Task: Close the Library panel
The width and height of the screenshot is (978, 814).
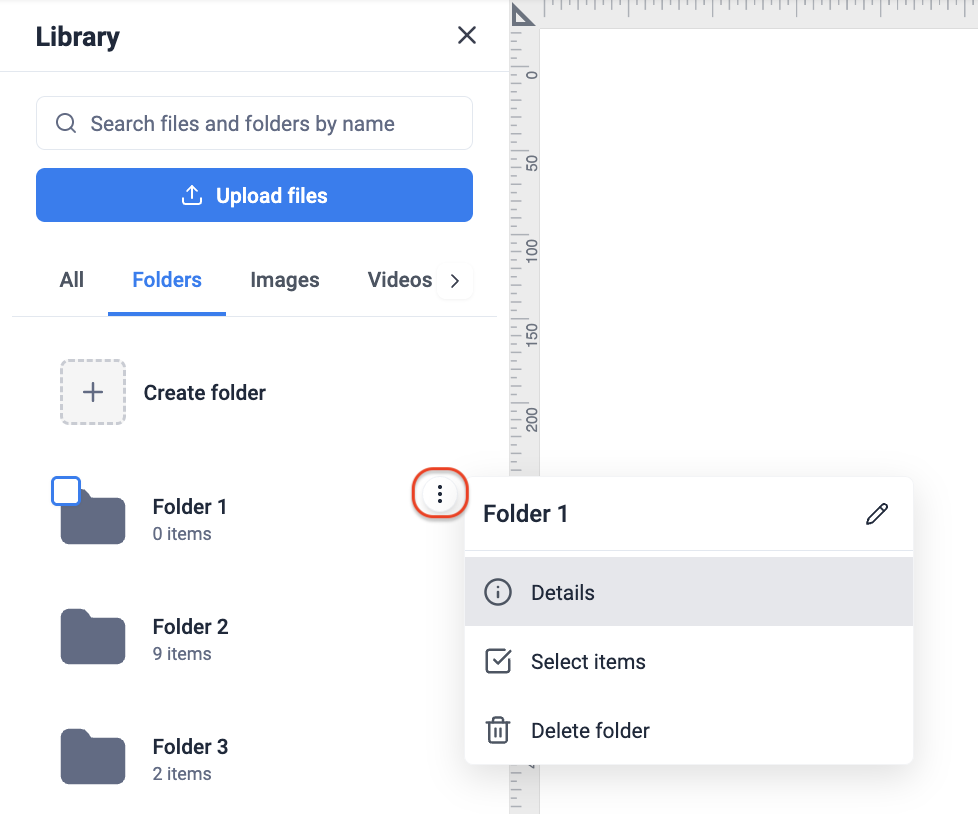Action: (x=467, y=36)
